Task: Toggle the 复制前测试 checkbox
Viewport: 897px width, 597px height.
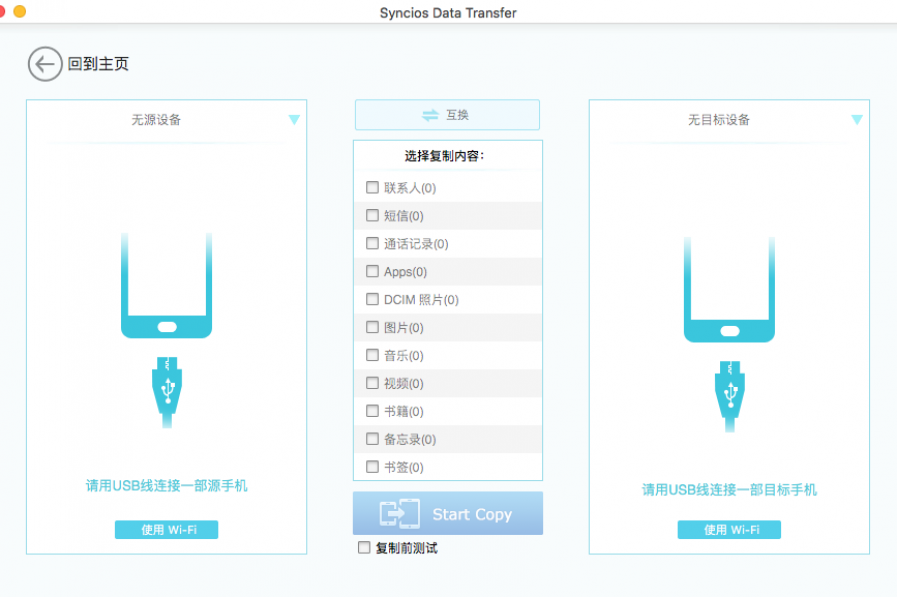Action: tap(364, 548)
